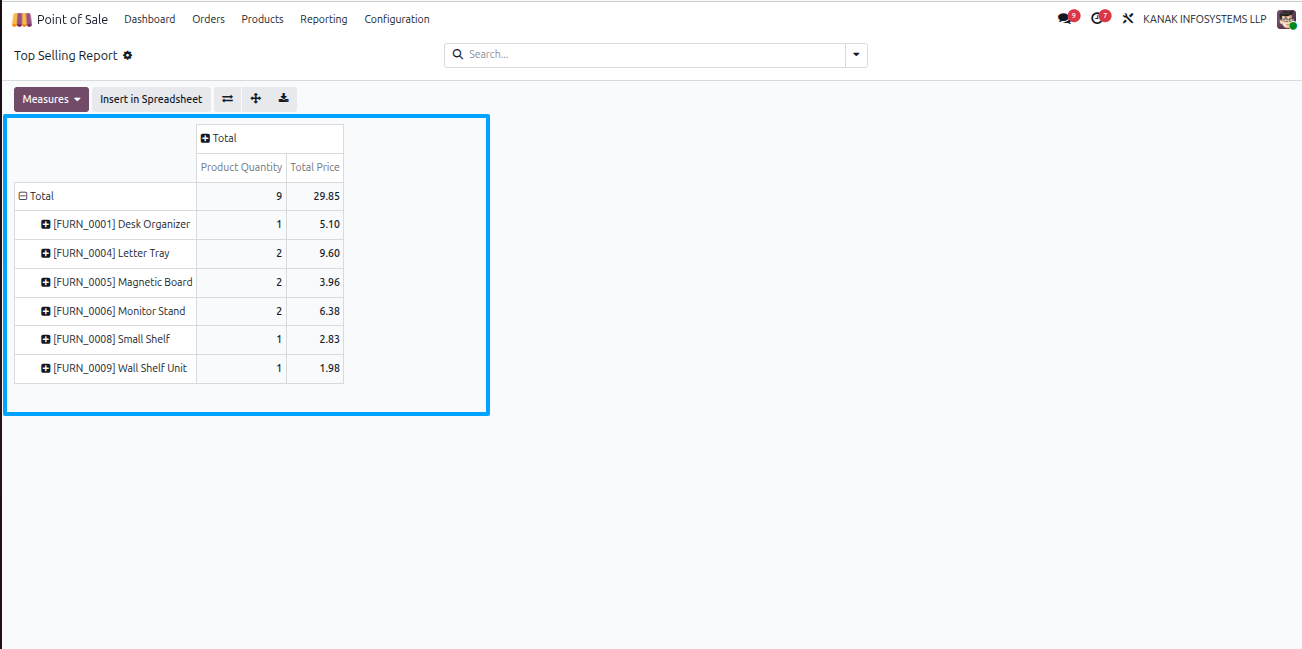Screen dimensions: 1302x649
Task: Expand the Desk Organizer row
Action: pos(116,224)
